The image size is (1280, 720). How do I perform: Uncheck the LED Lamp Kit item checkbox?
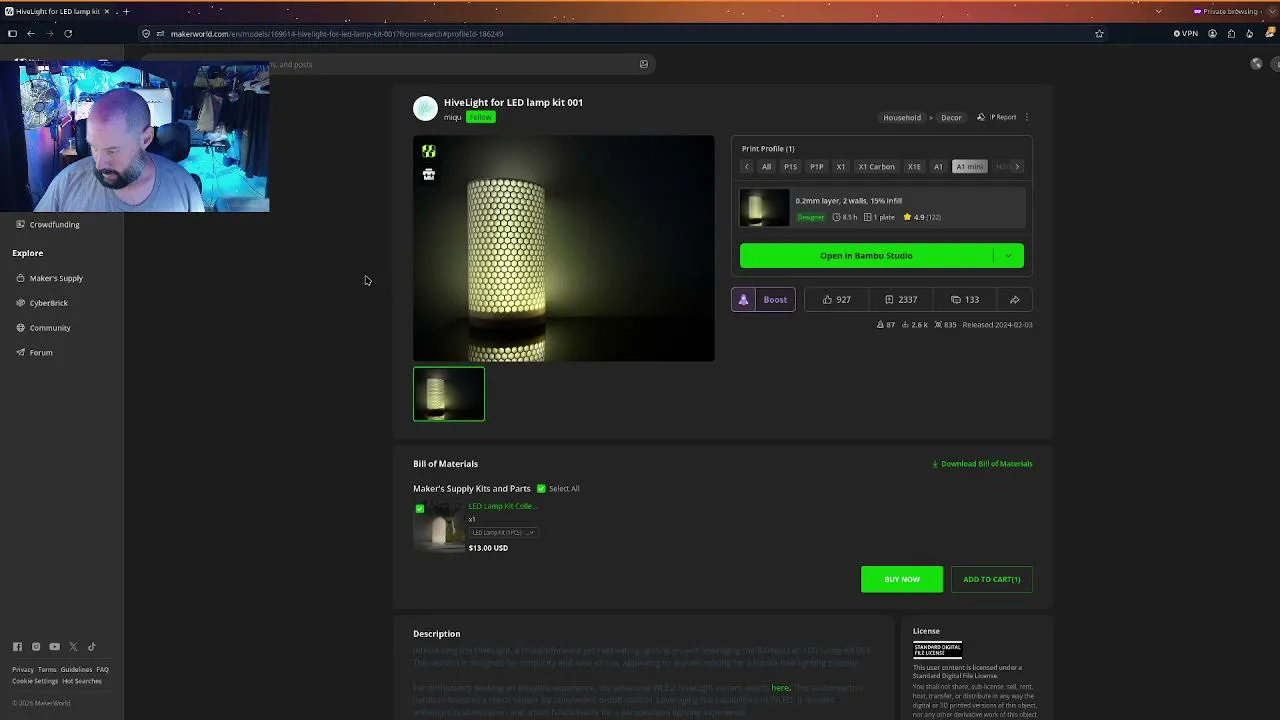point(420,509)
